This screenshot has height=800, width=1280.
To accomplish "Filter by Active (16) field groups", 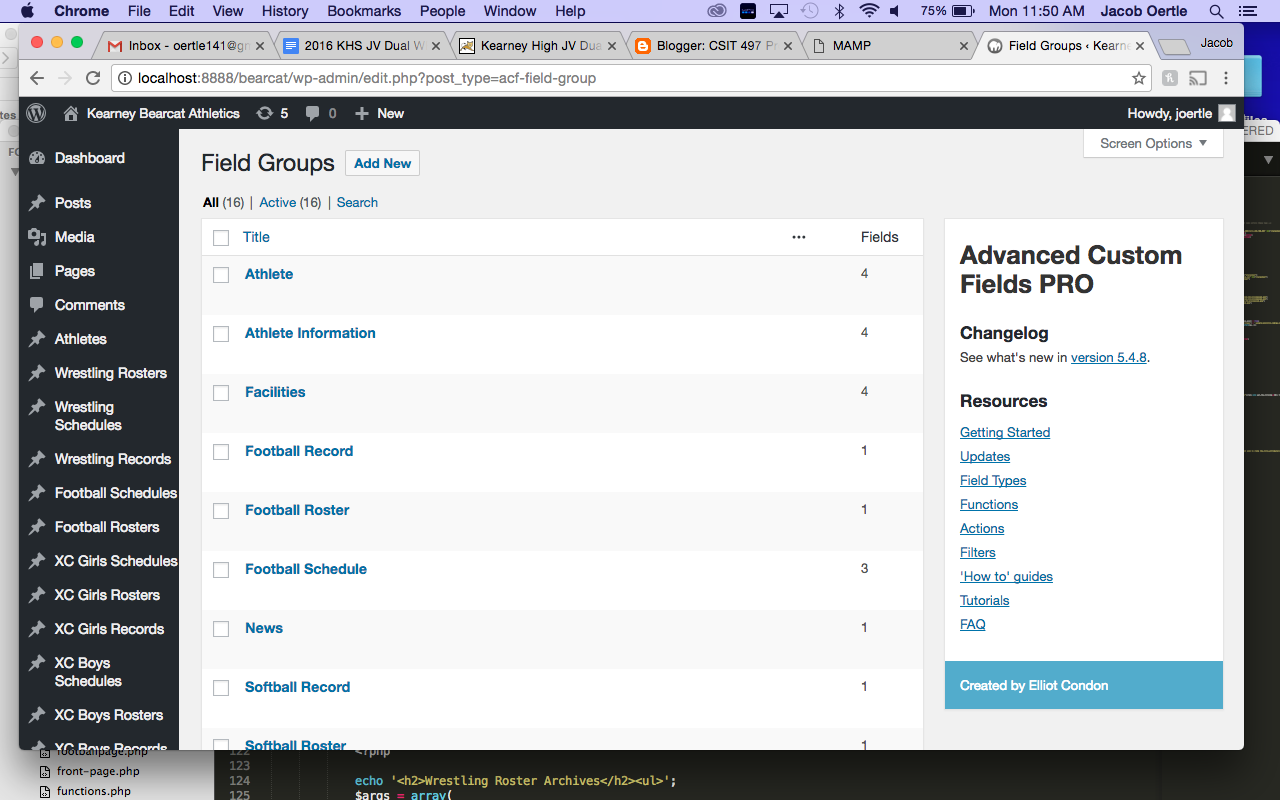I will [290, 202].
